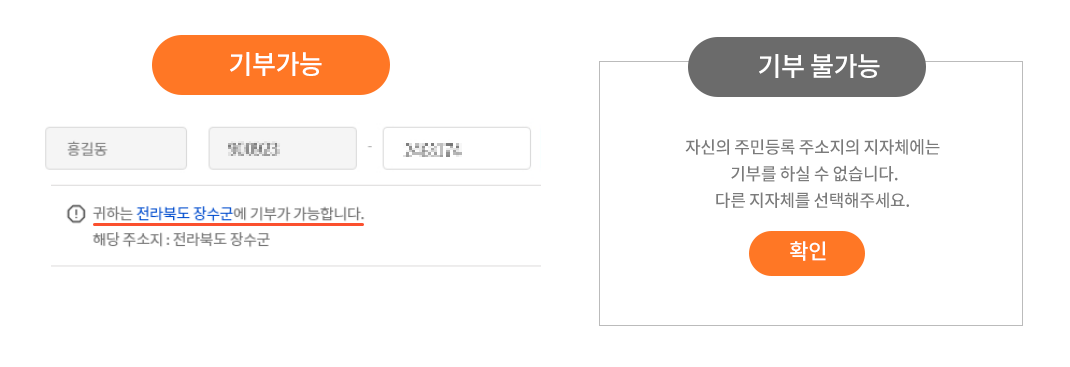
Task: Click the word 귀하는 in the notice
Action: point(113,213)
